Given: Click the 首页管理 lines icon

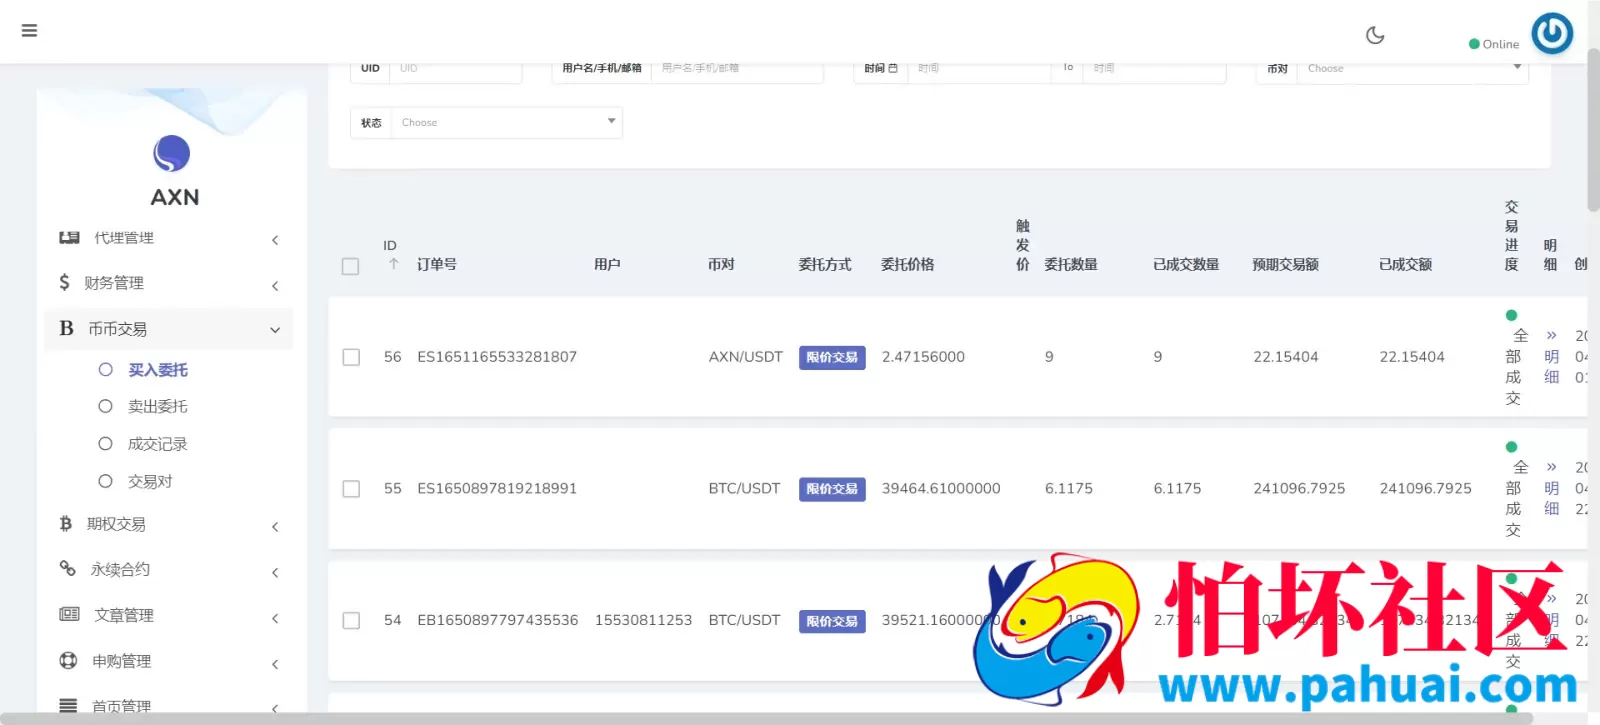Looking at the screenshot, I should pos(68,705).
